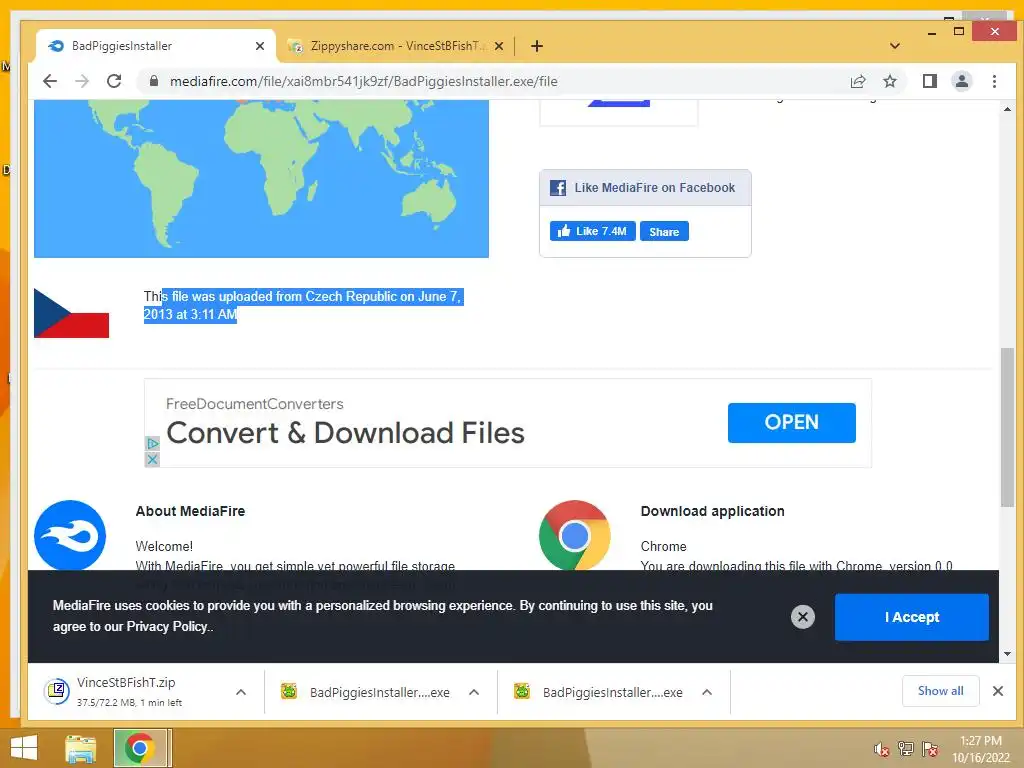Viewport: 1024px width, 768px height.
Task: Expand options for first BadPiggiesInstaller download
Action: click(474, 692)
